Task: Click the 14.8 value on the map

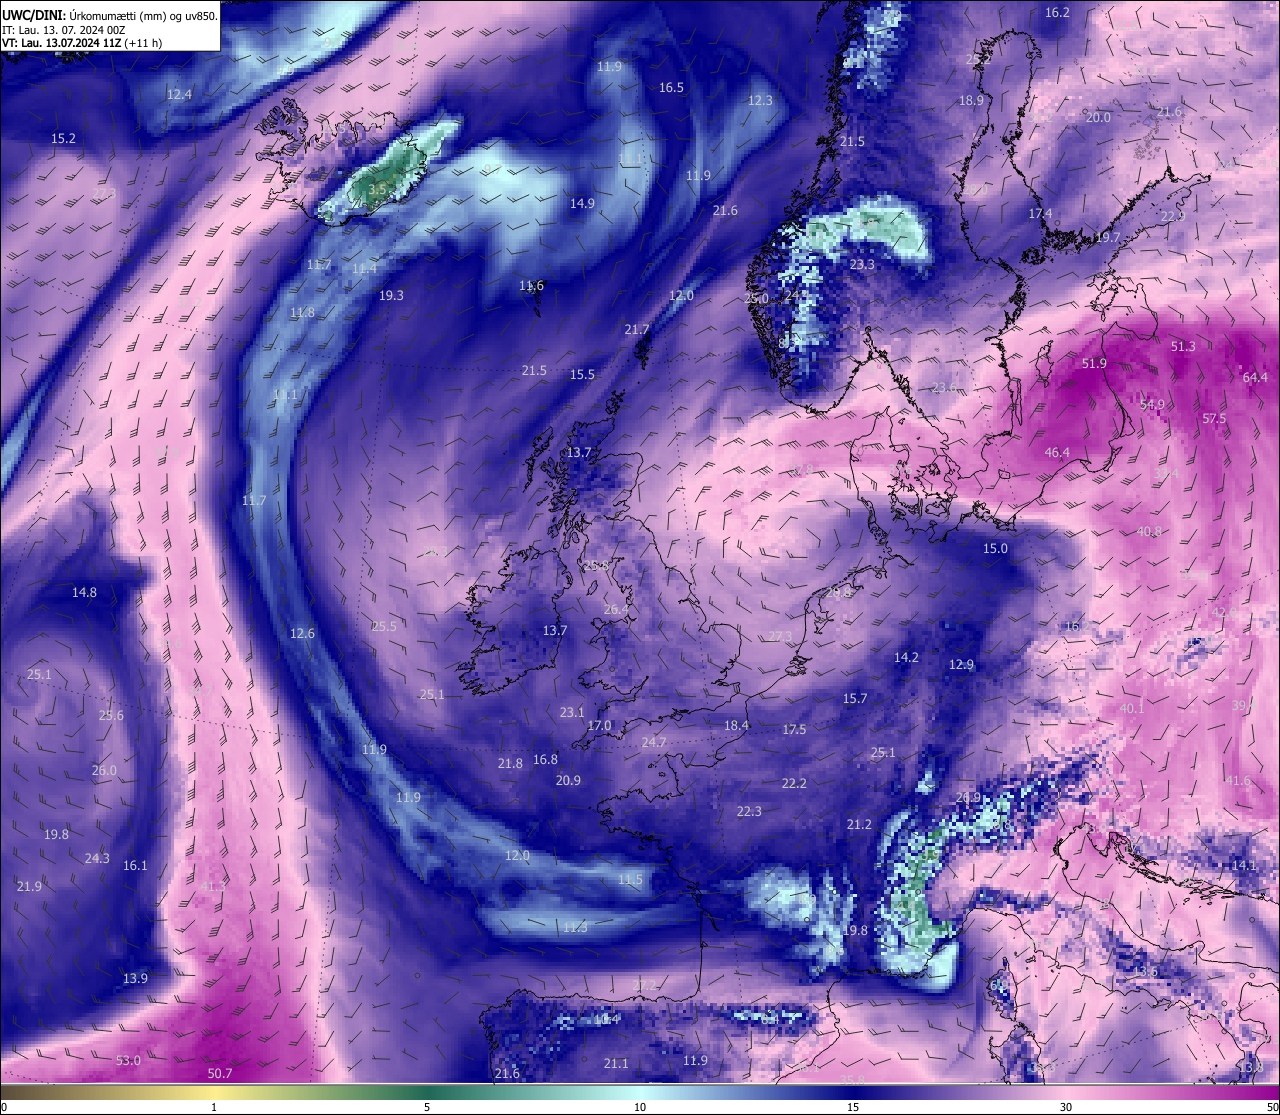Action: tap(84, 592)
